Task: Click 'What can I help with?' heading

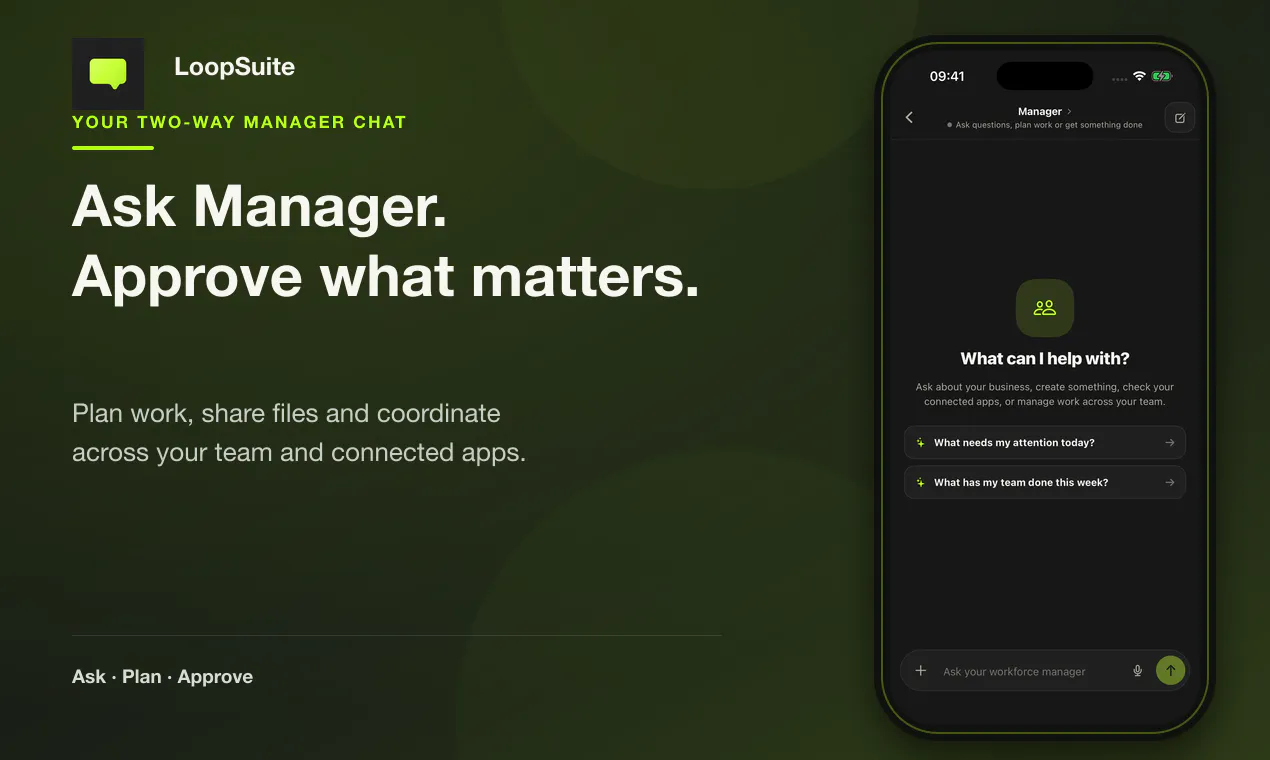Action: coord(1045,359)
